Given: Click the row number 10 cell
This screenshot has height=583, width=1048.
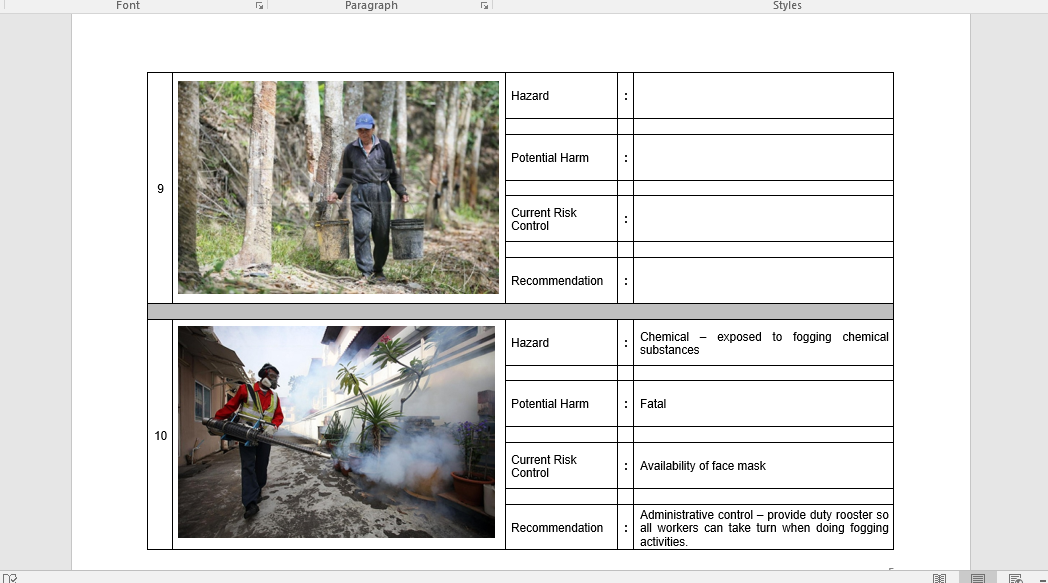Looking at the screenshot, I should coord(159,435).
